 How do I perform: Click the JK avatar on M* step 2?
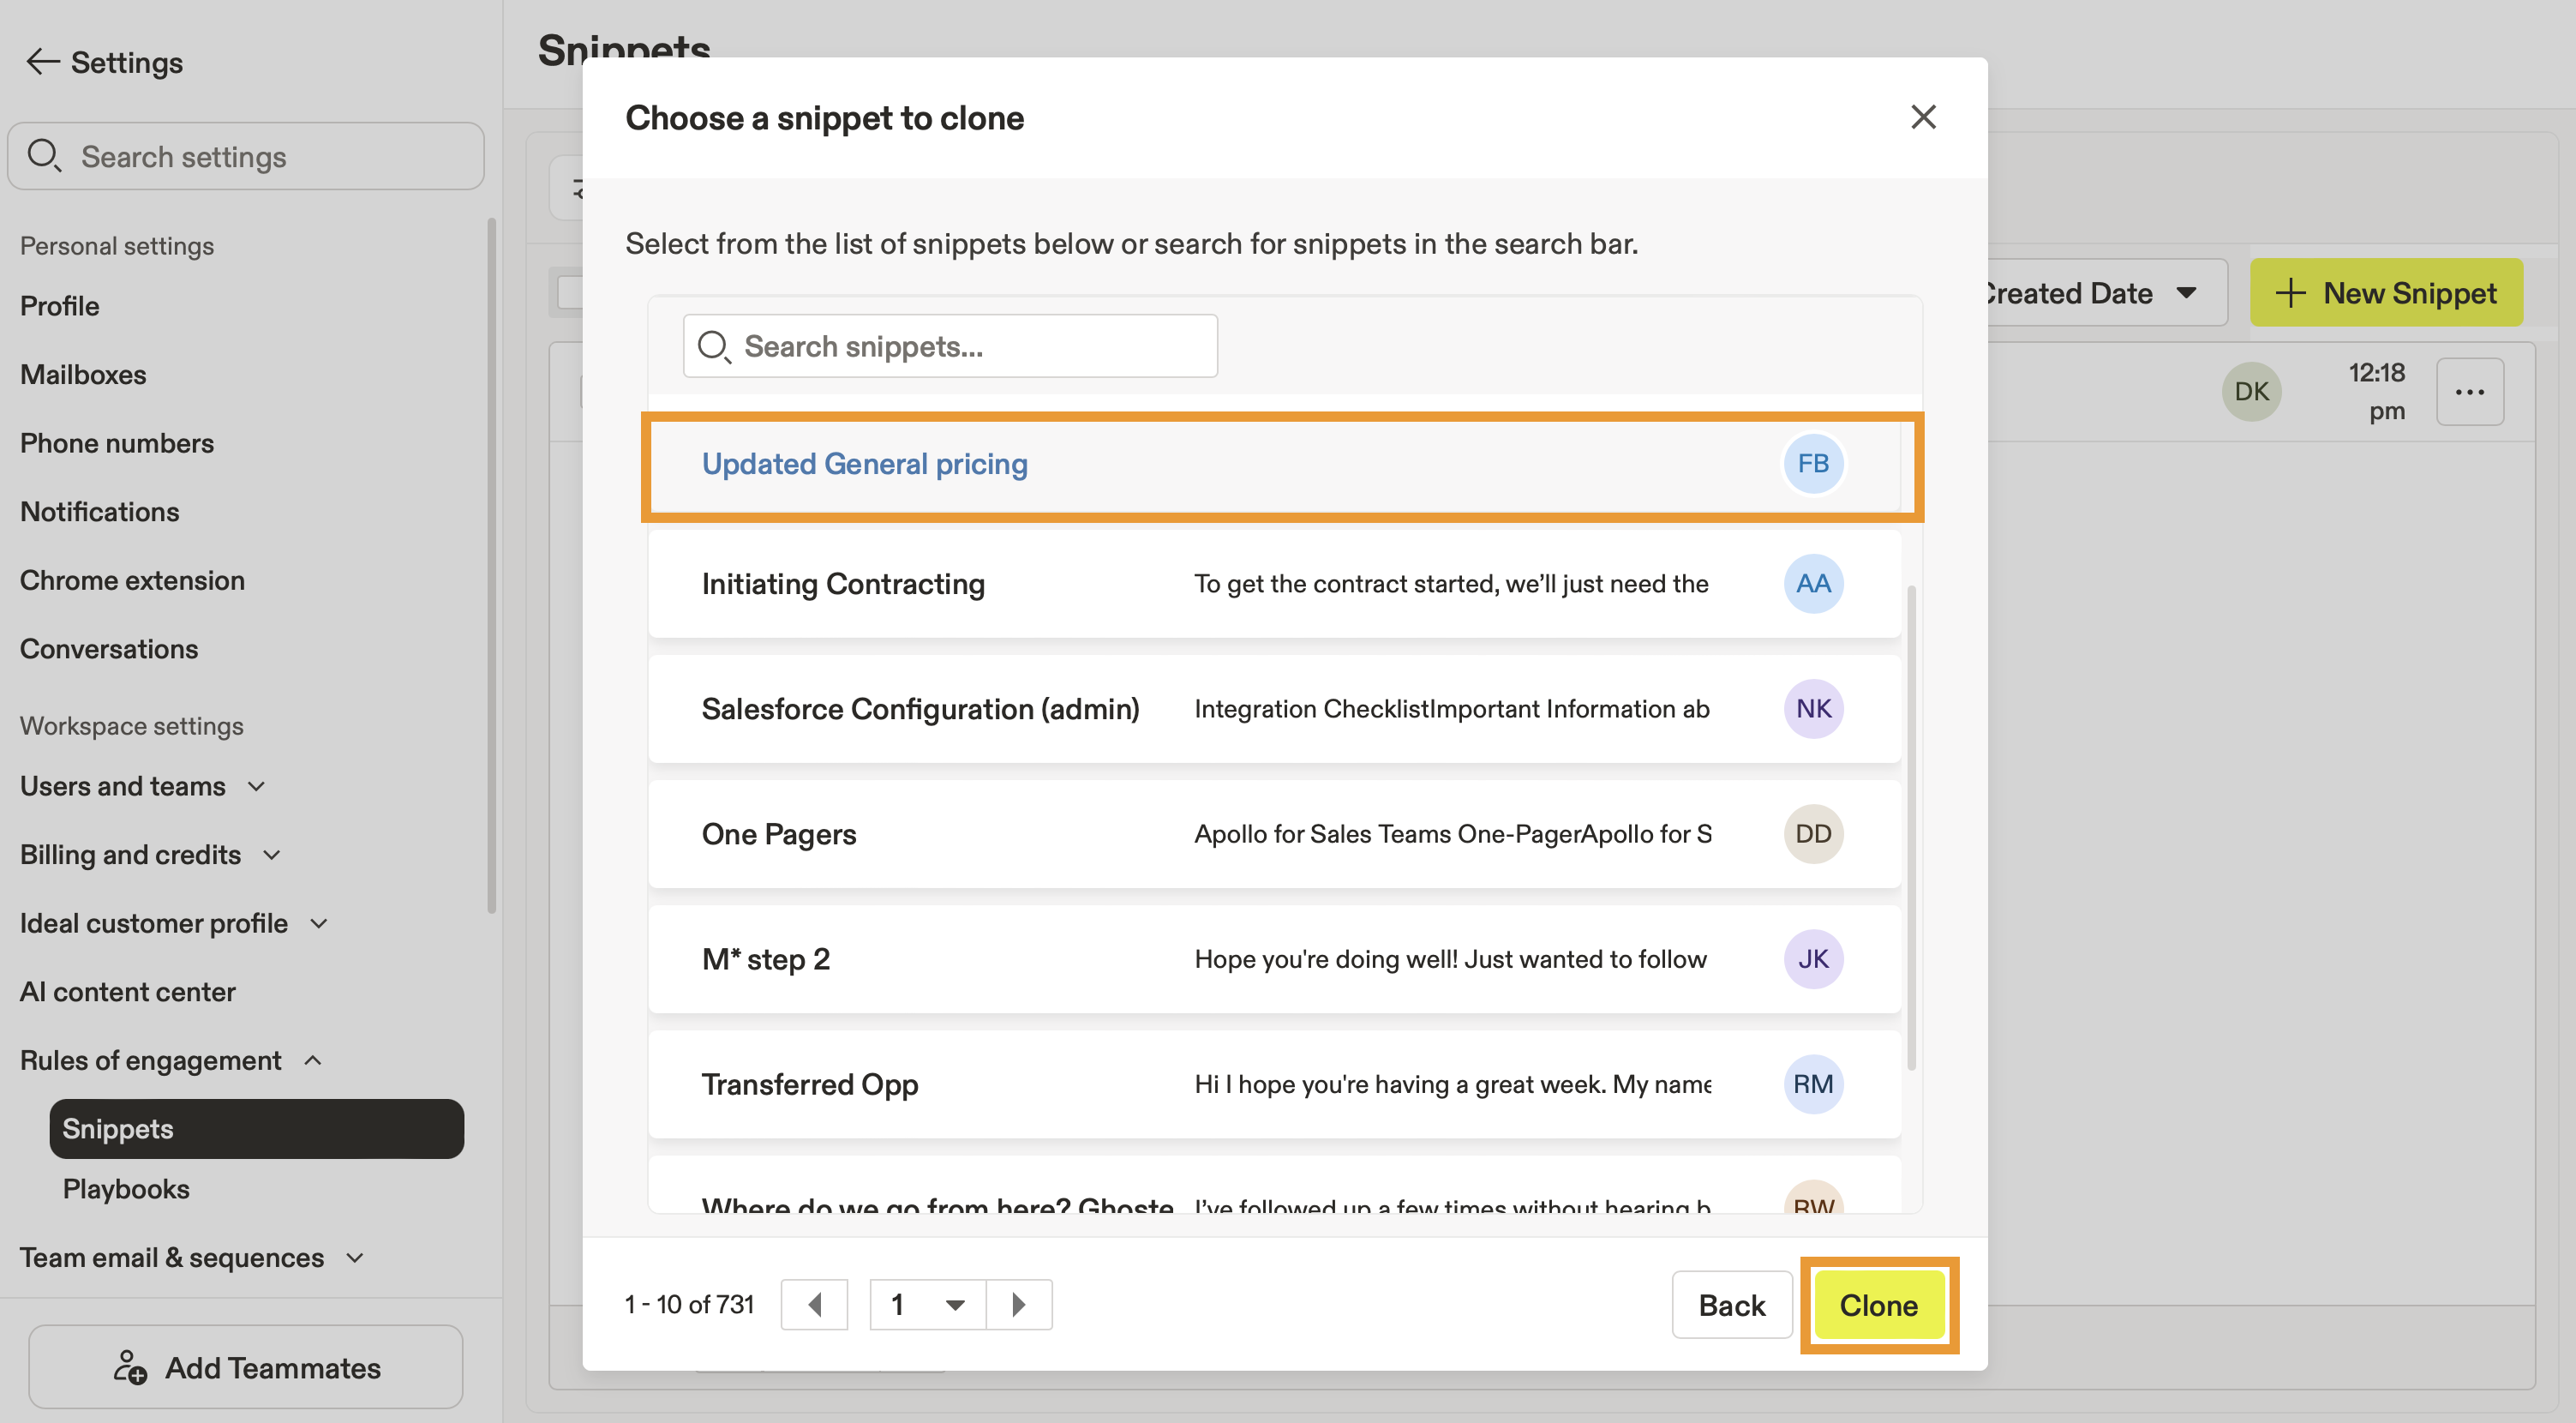coord(1812,959)
